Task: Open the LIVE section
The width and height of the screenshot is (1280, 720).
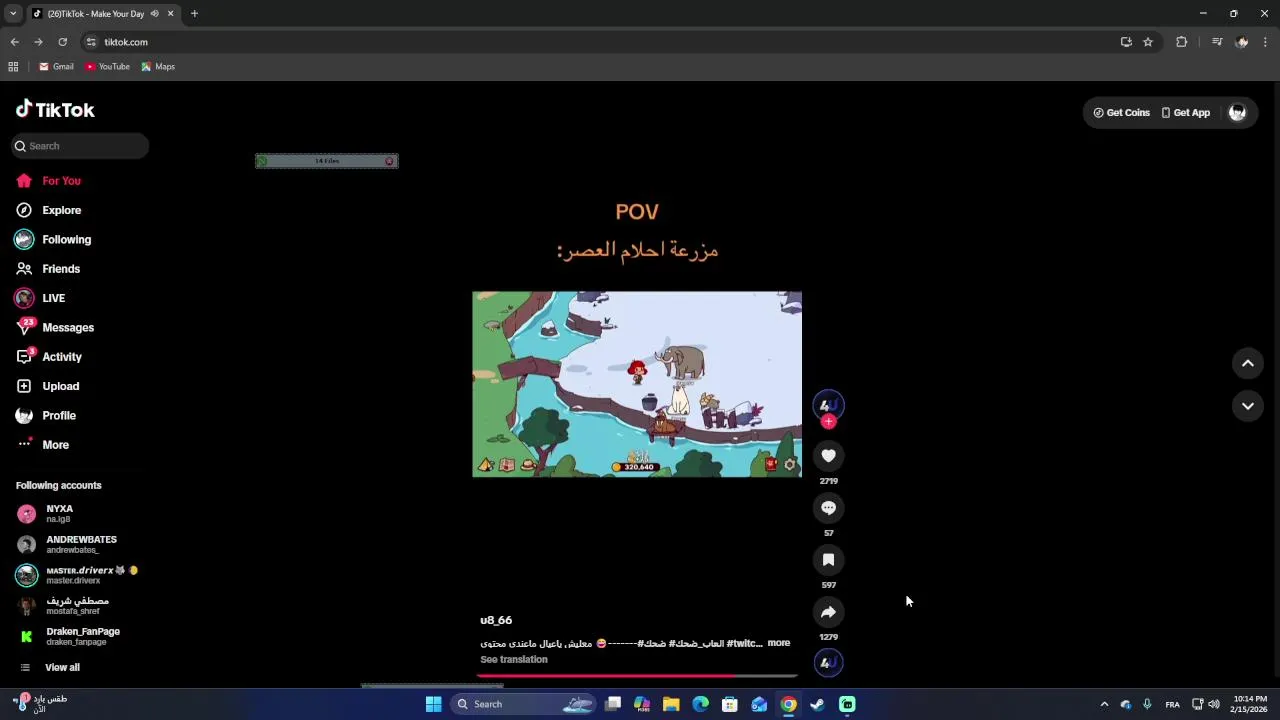Action: (x=40, y=298)
